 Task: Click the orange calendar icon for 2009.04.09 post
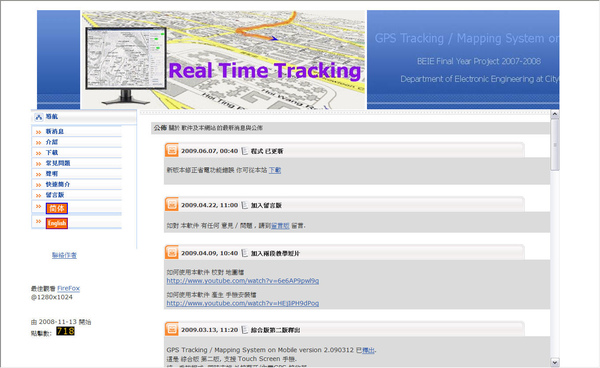point(171,252)
